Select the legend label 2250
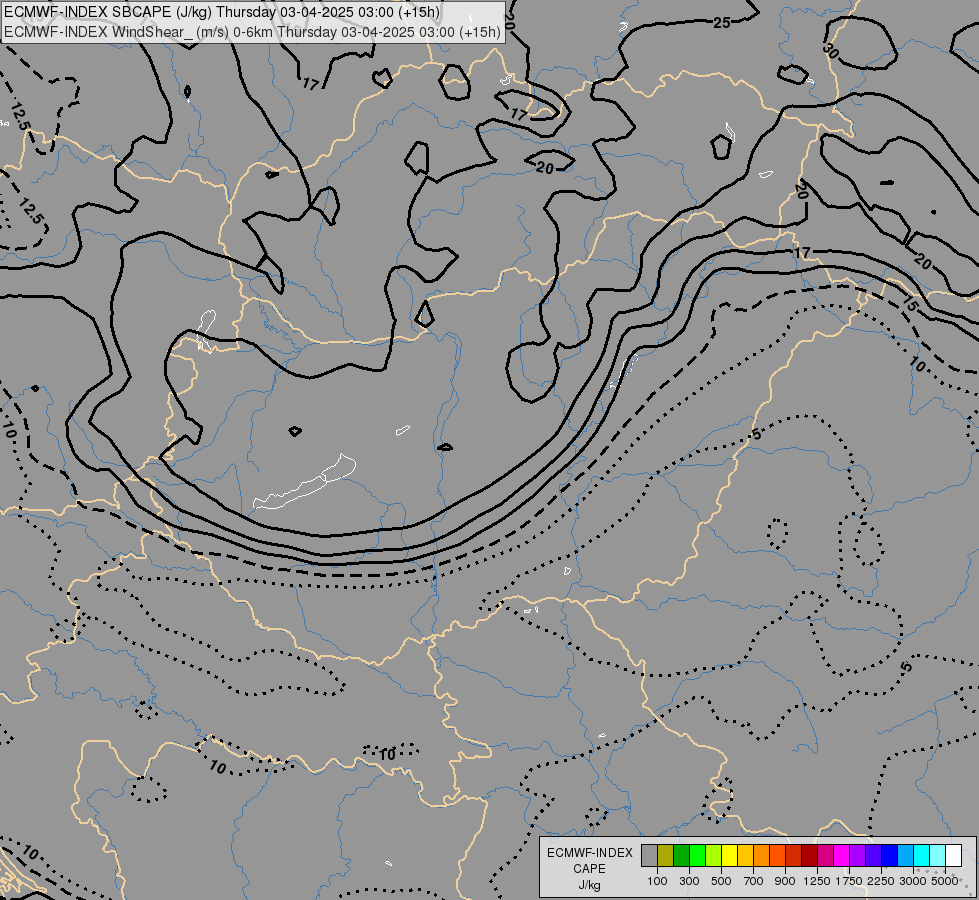 coord(881,881)
